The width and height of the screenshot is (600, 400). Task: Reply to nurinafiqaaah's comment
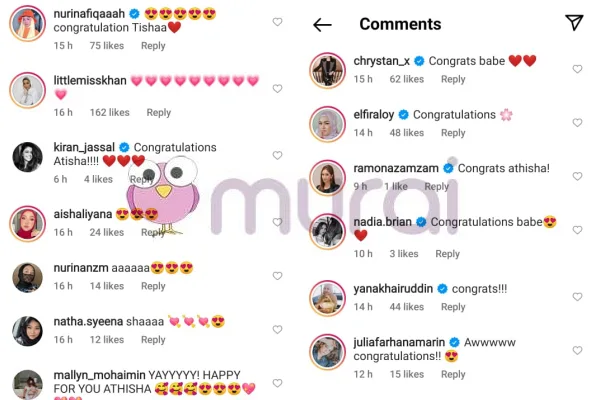153,46
